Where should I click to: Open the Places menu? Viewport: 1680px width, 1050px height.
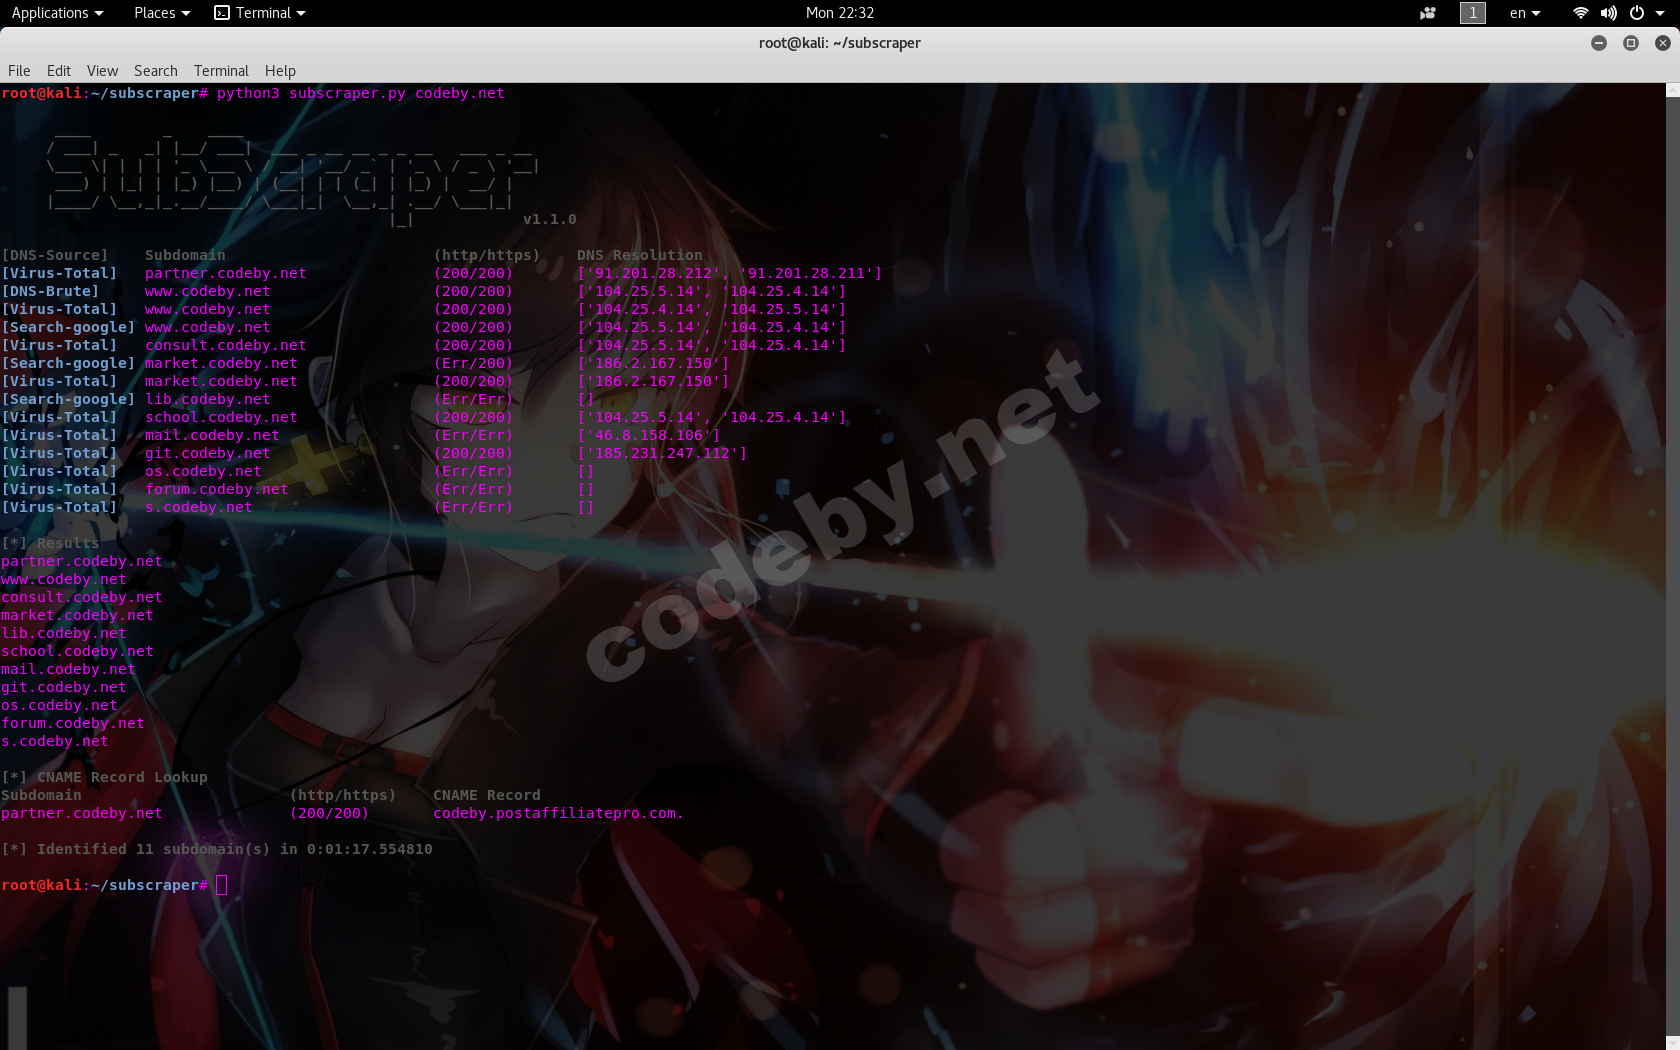(154, 13)
